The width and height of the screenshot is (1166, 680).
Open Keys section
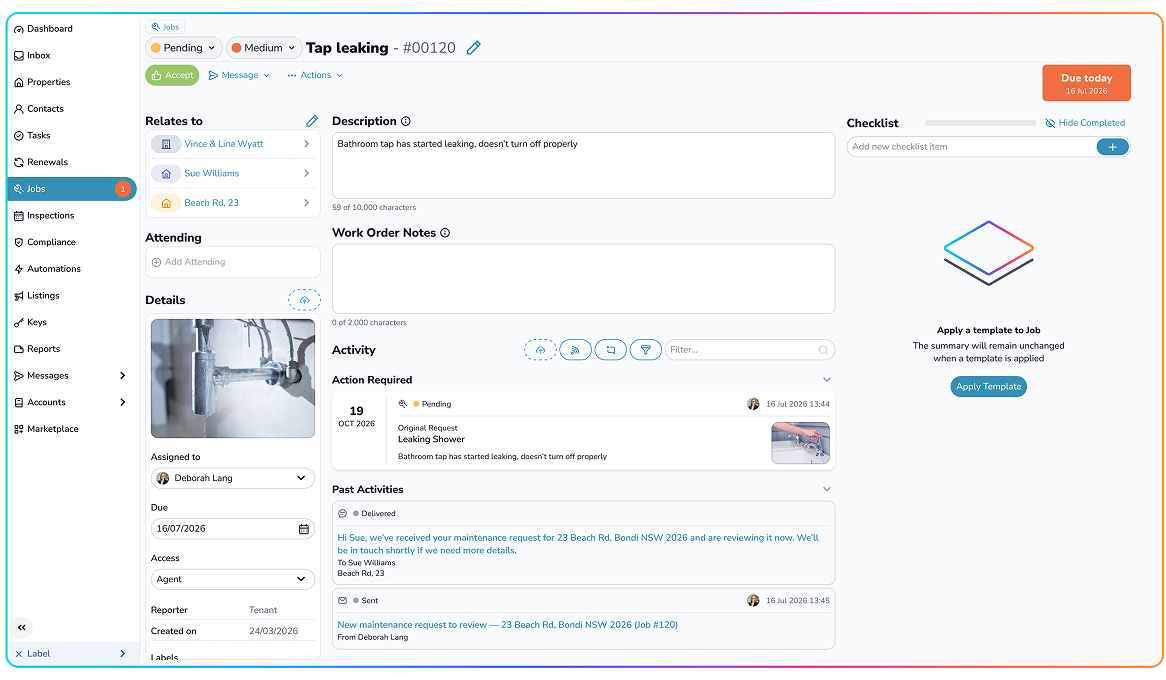tap(30, 323)
